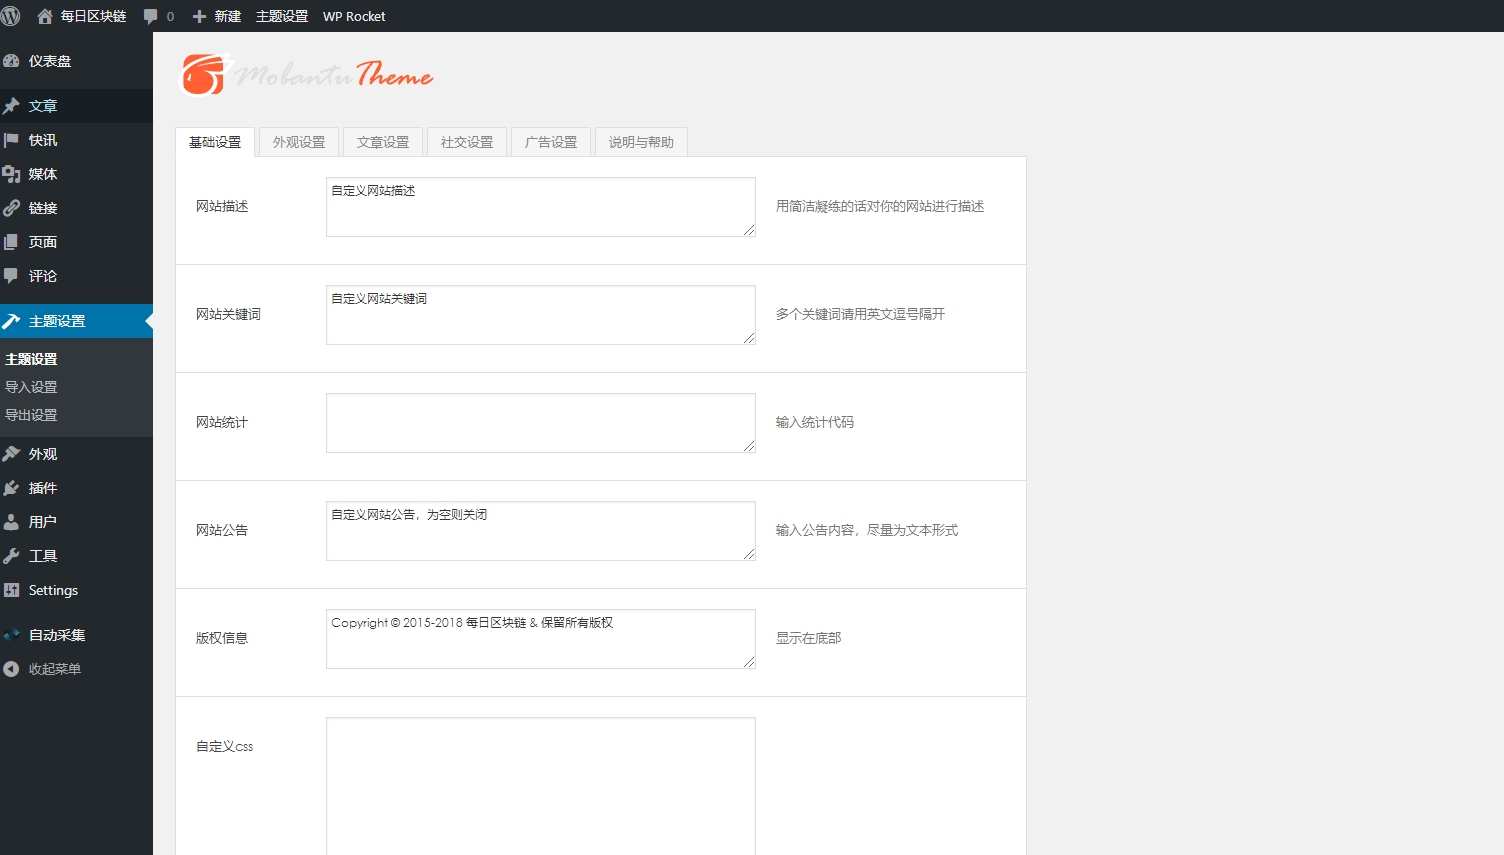Open 每日区块链 site link in admin bar

click(81, 16)
